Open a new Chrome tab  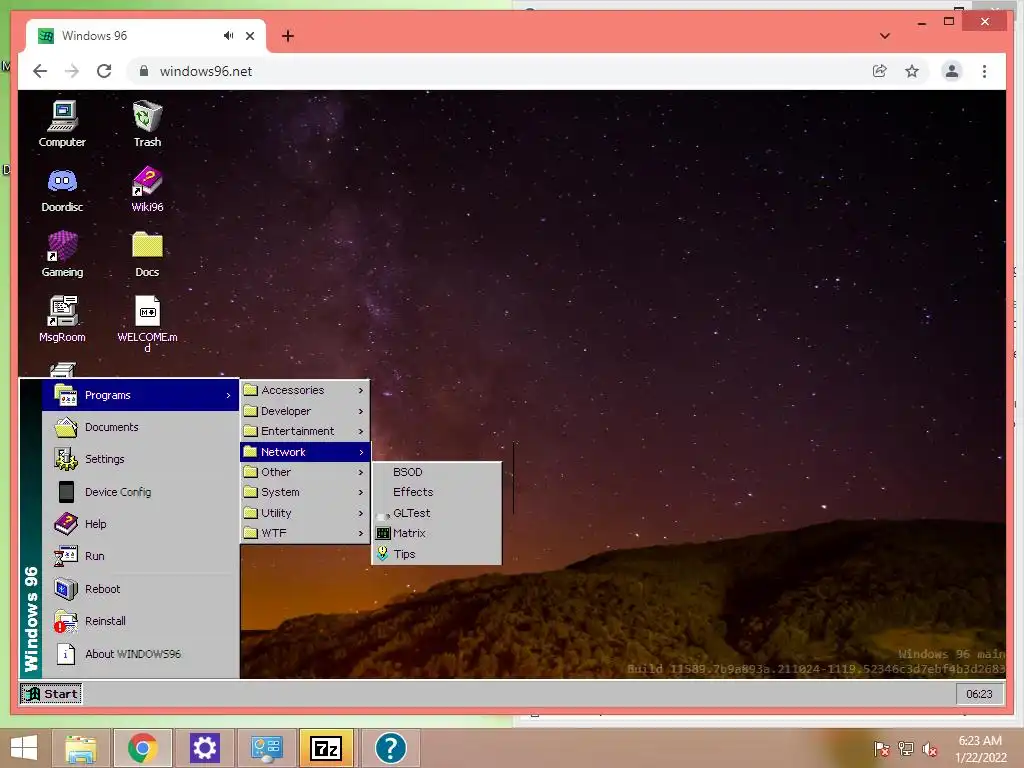pos(288,36)
